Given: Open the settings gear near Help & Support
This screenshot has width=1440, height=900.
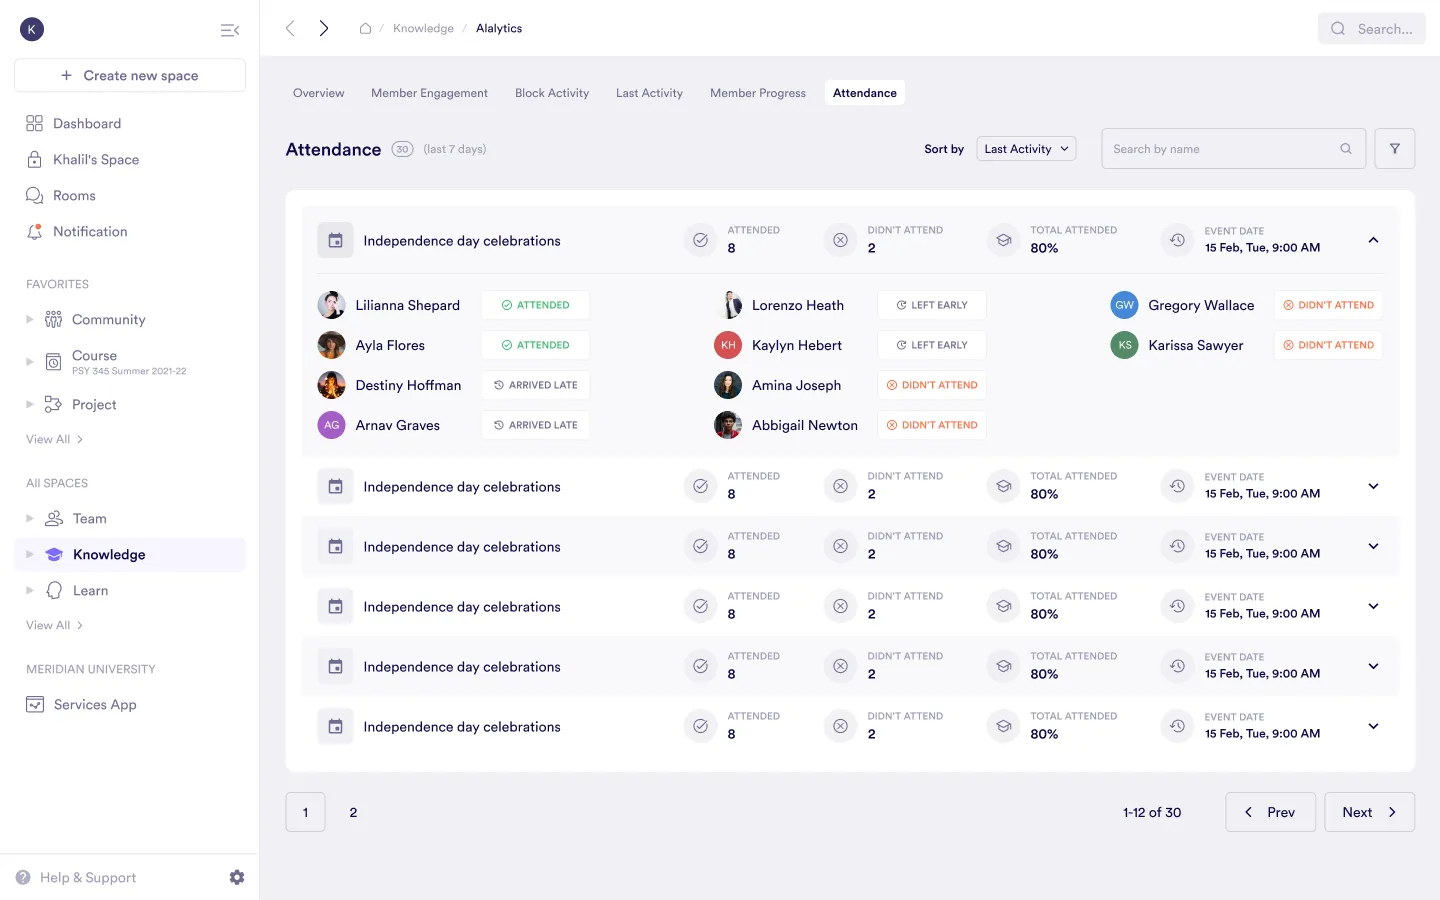Looking at the screenshot, I should coord(237,876).
